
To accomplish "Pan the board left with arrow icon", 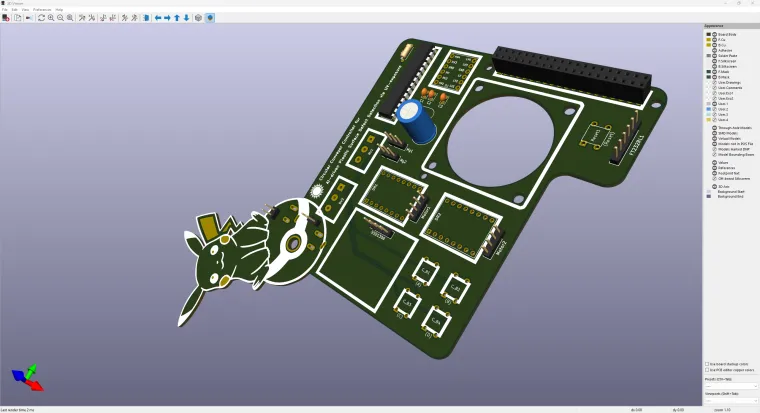I will pyautogui.click(x=158, y=18).
